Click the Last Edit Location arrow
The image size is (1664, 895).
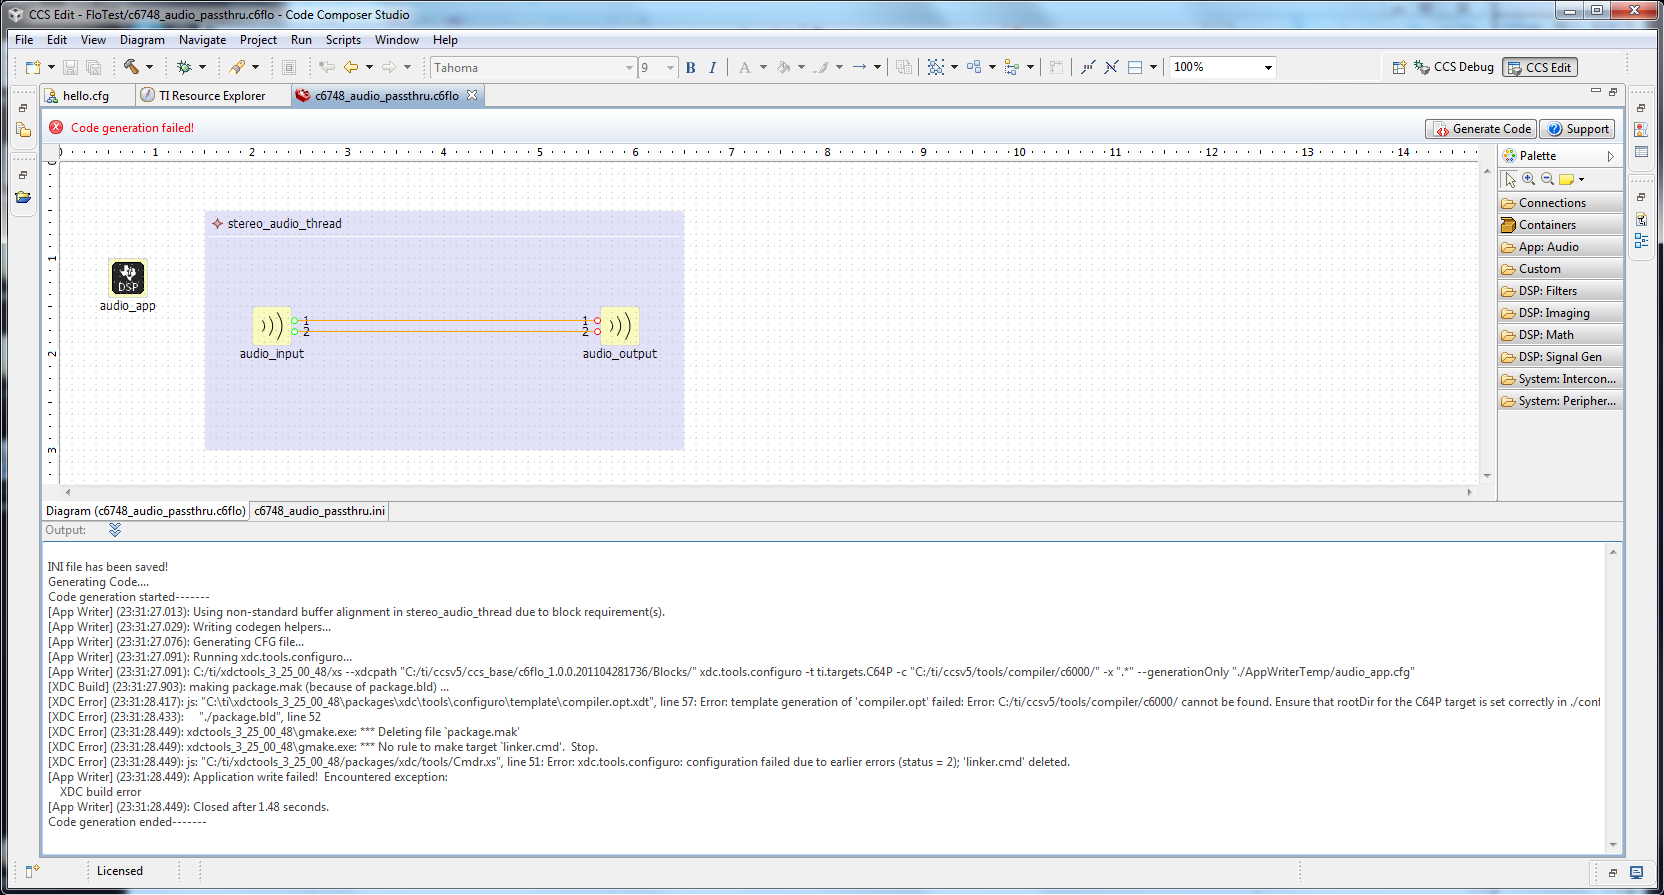[327, 67]
